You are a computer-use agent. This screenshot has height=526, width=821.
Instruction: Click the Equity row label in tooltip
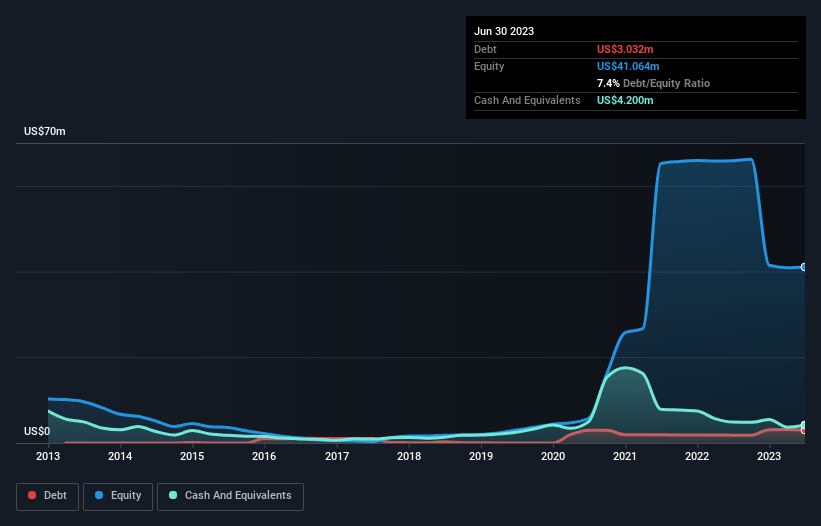489,66
